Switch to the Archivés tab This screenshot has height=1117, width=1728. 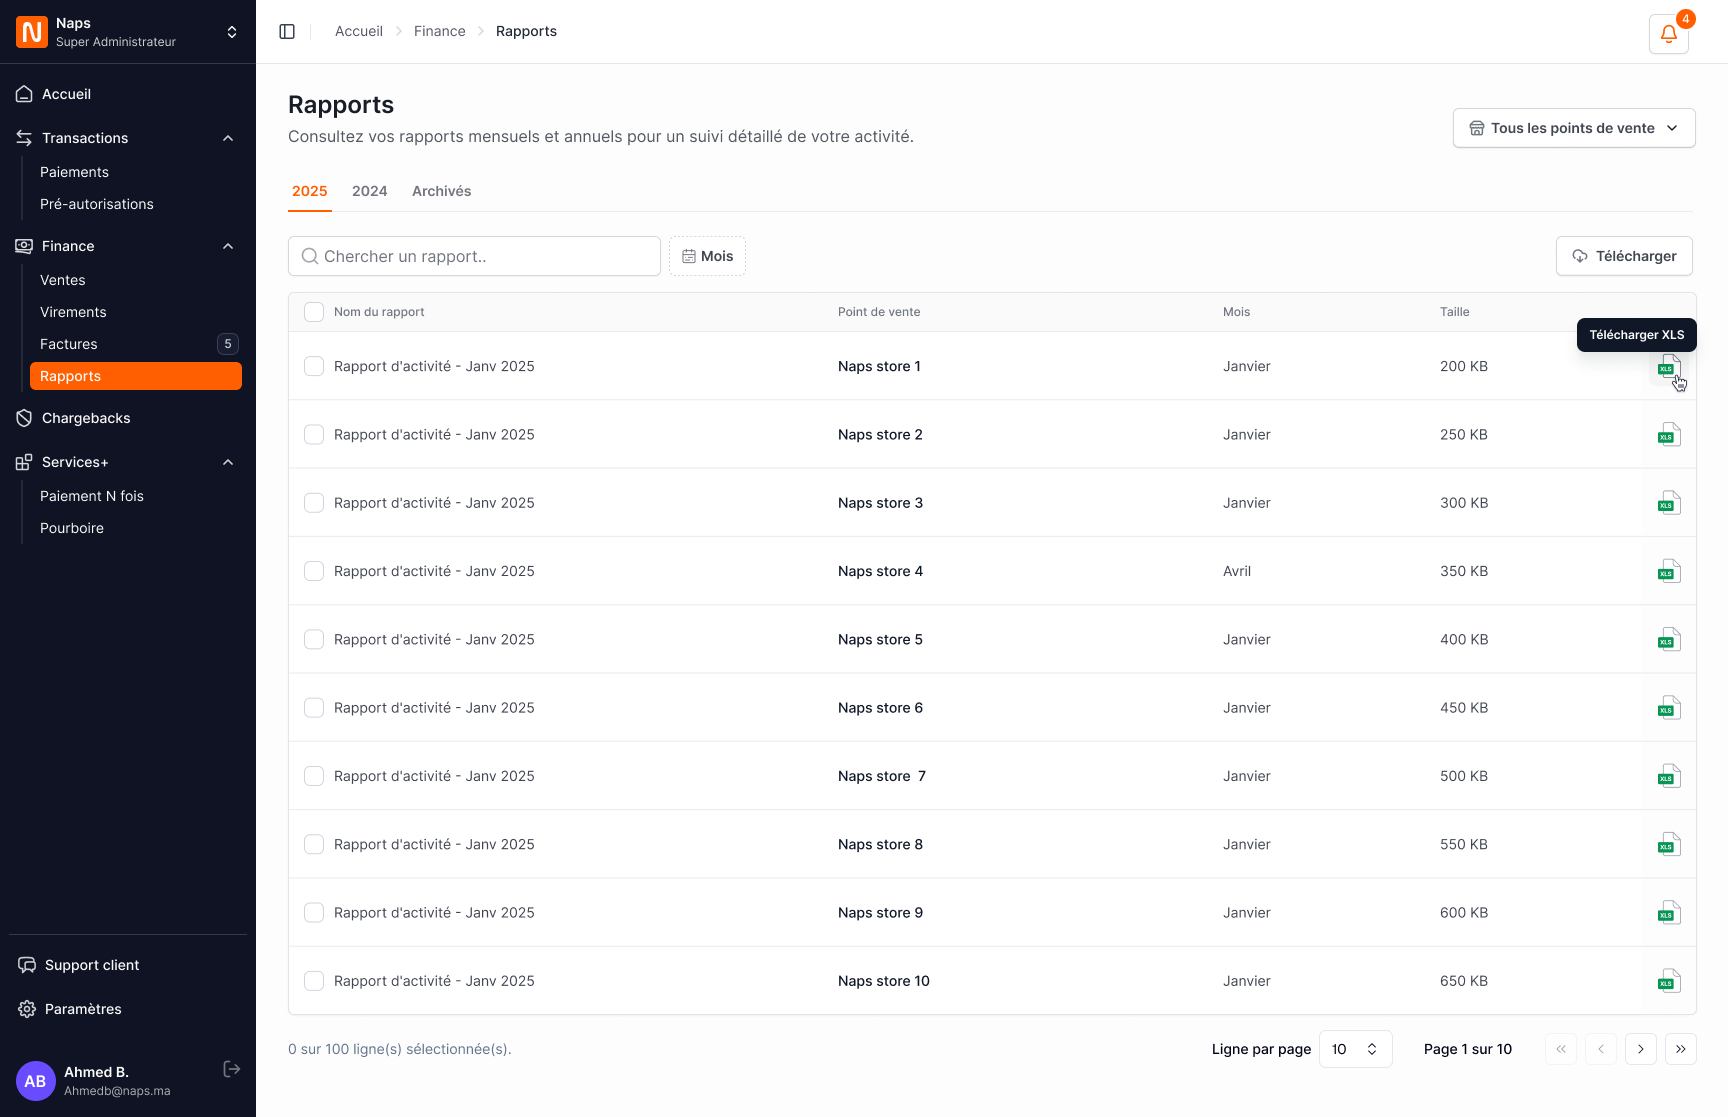[441, 191]
